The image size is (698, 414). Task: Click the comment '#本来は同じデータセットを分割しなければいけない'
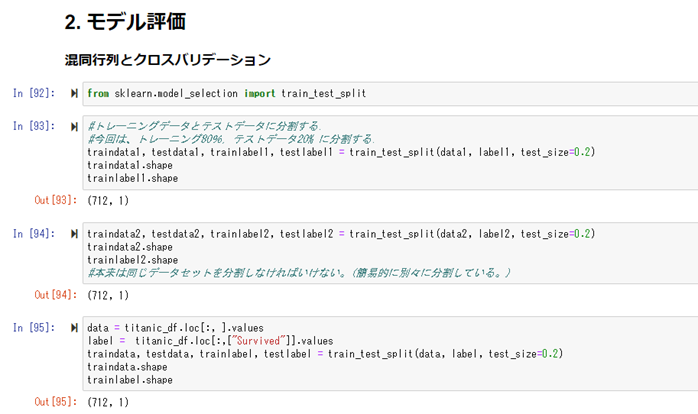pyautogui.click(x=299, y=273)
